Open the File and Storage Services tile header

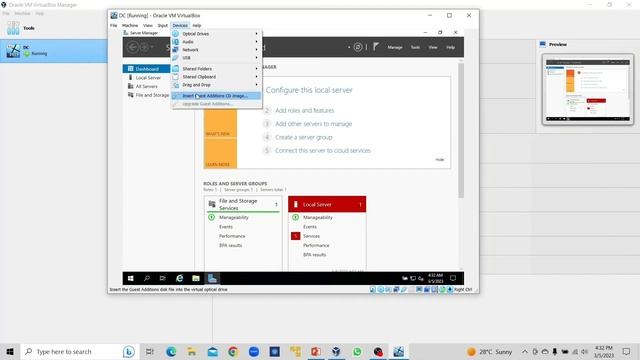pos(243,204)
